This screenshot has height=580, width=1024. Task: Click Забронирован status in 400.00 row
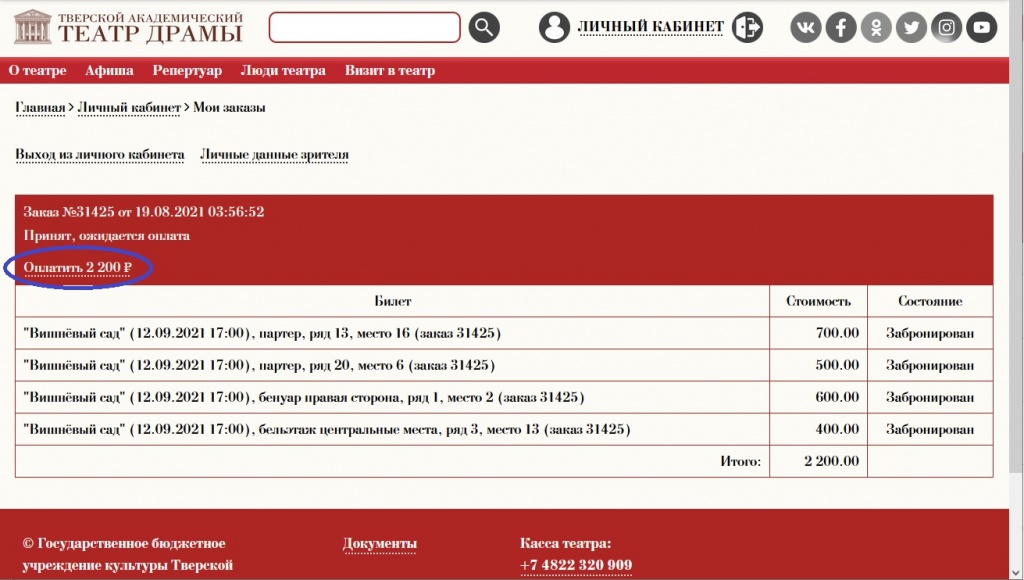[x=930, y=429]
